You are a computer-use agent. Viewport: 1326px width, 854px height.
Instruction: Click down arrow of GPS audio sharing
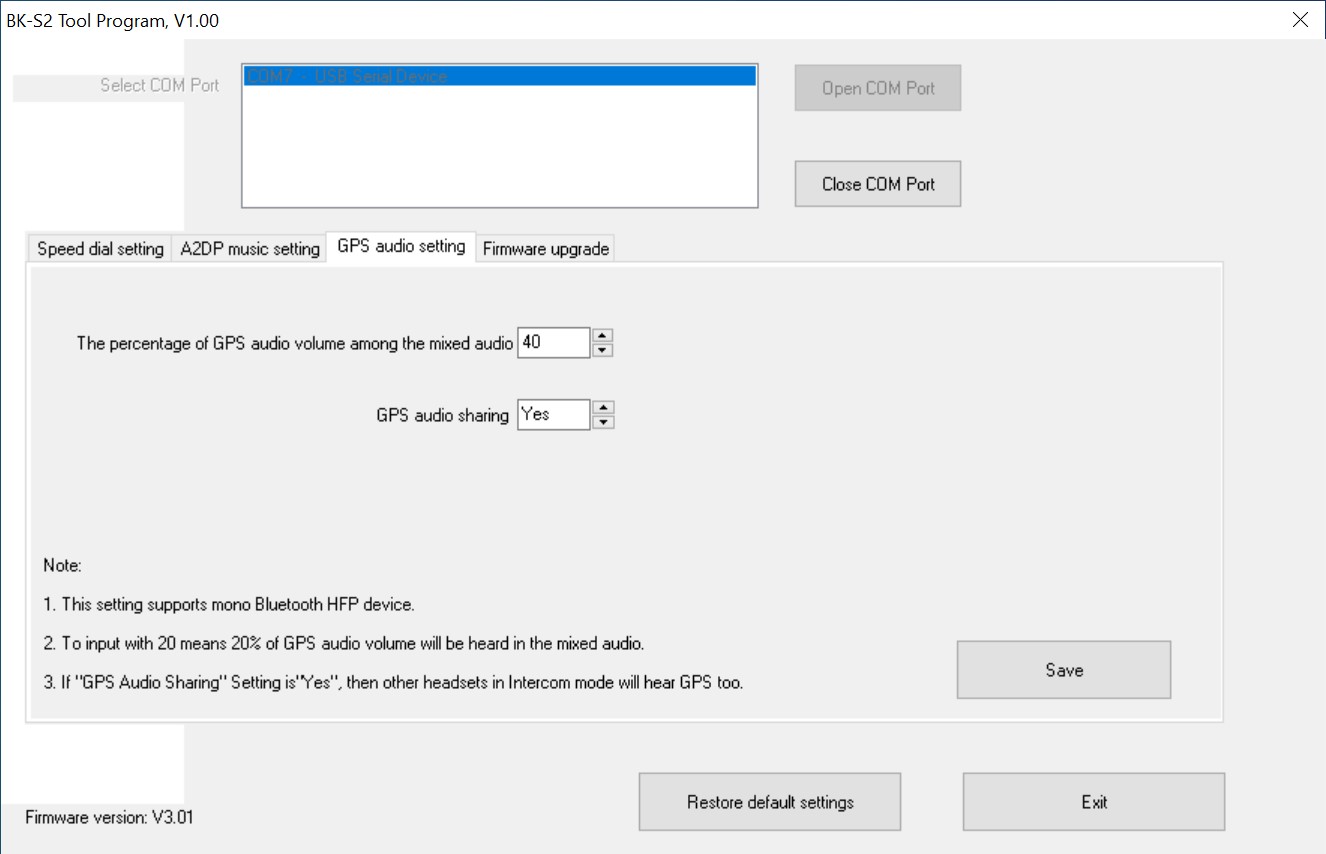coord(603,422)
